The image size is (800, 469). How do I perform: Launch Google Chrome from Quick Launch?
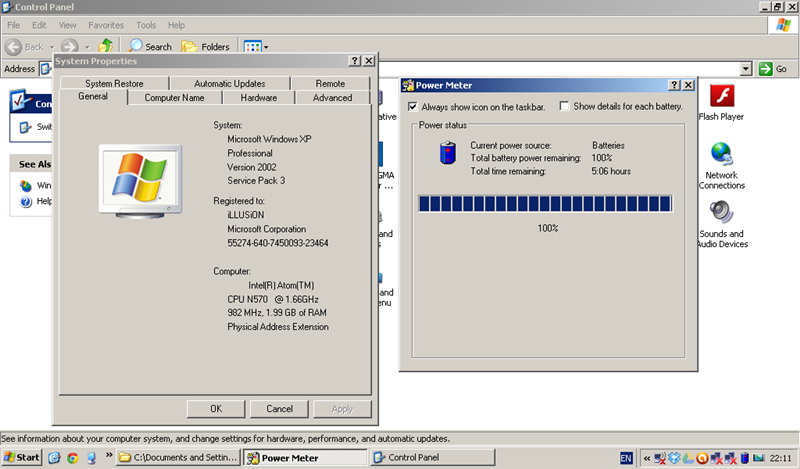(72, 458)
